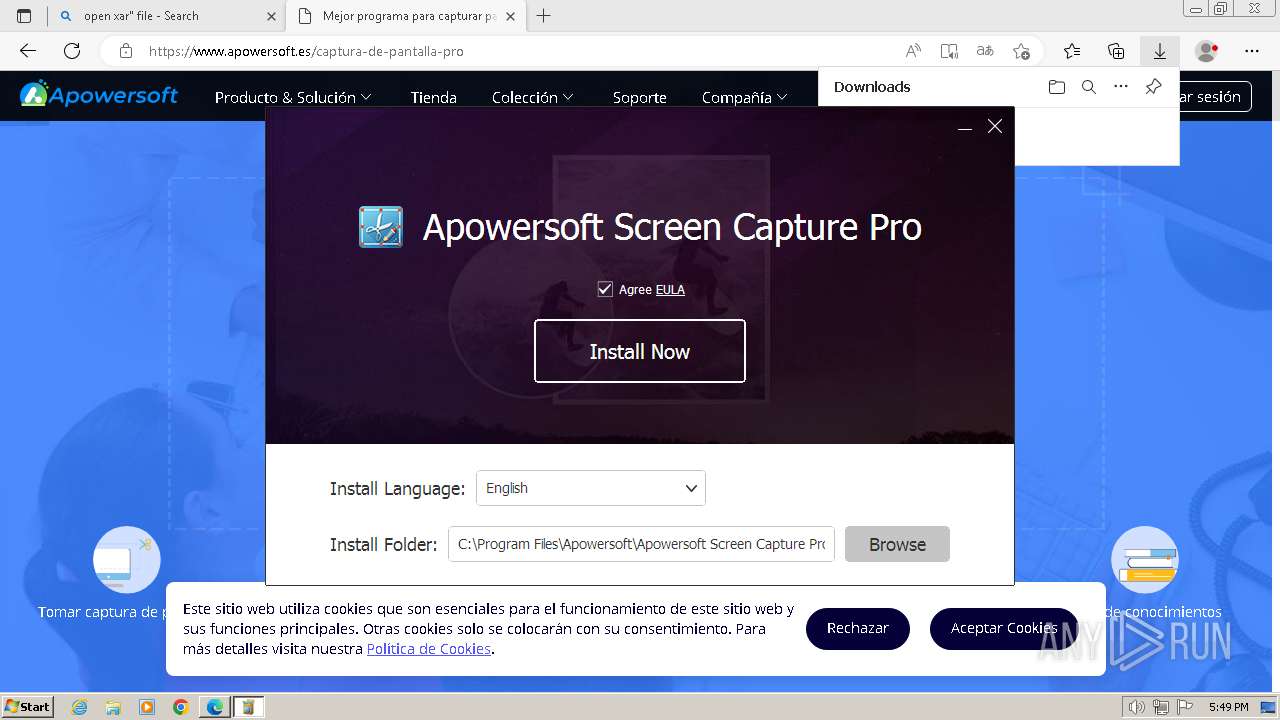This screenshot has height=720, width=1280.
Task: Open the Install Language dropdown
Action: [x=591, y=488]
